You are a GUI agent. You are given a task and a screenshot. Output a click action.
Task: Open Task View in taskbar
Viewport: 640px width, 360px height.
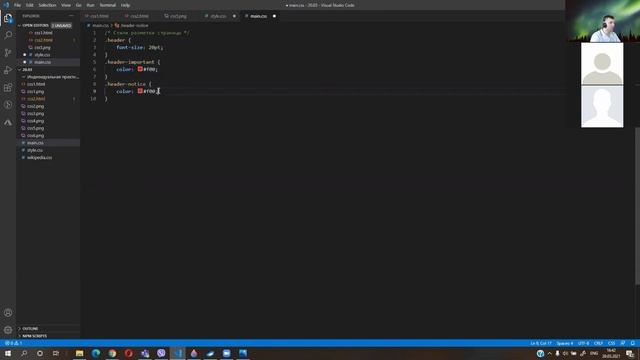click(x=56, y=353)
